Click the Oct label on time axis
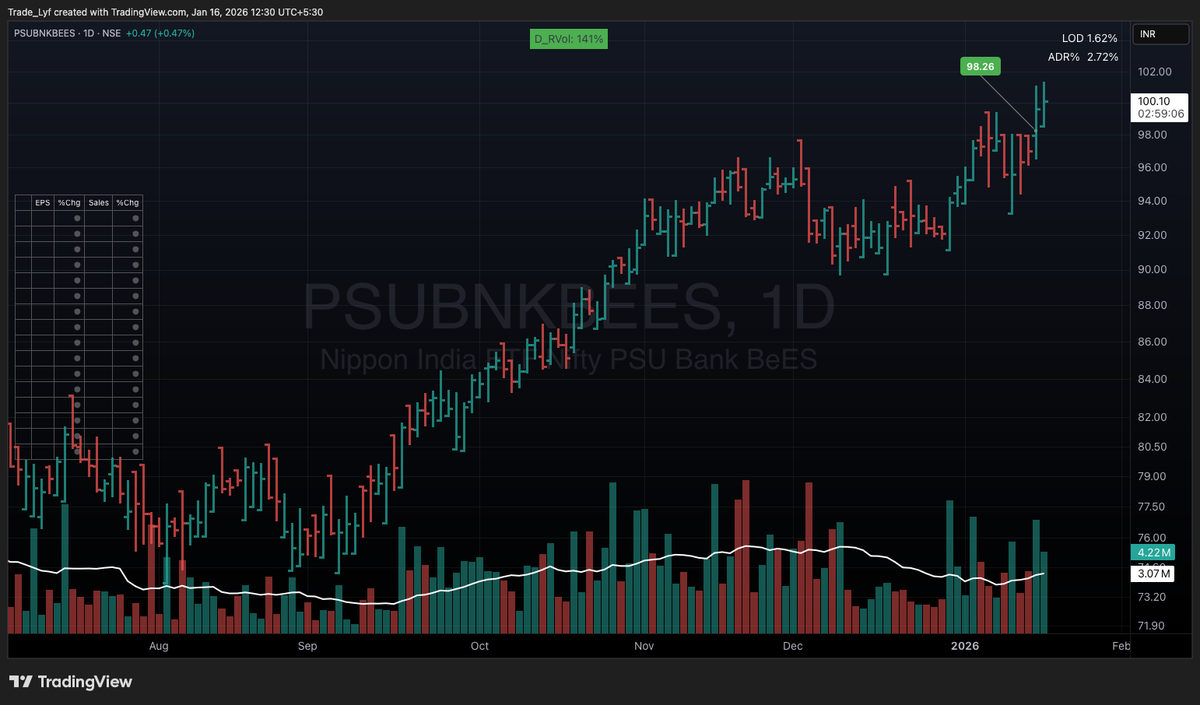 tap(479, 646)
